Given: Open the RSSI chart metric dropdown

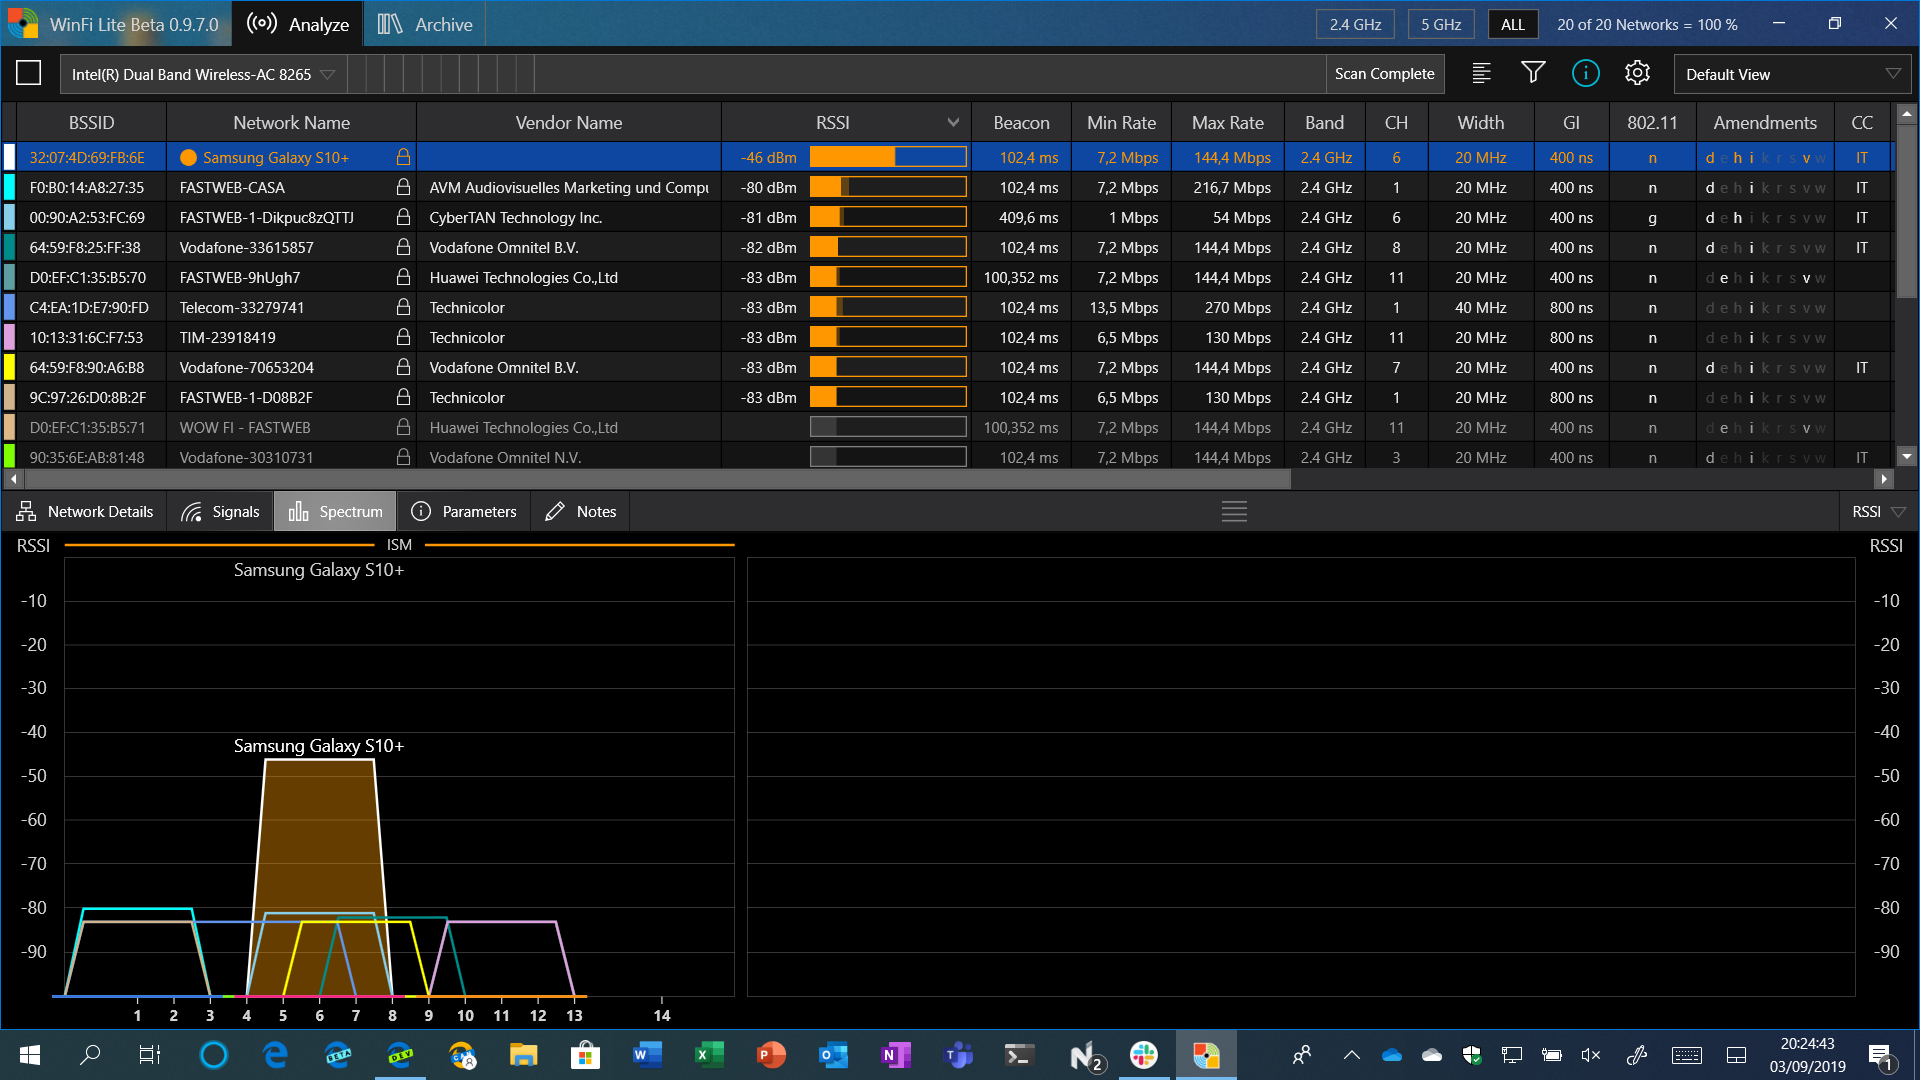Looking at the screenshot, I should point(1878,512).
